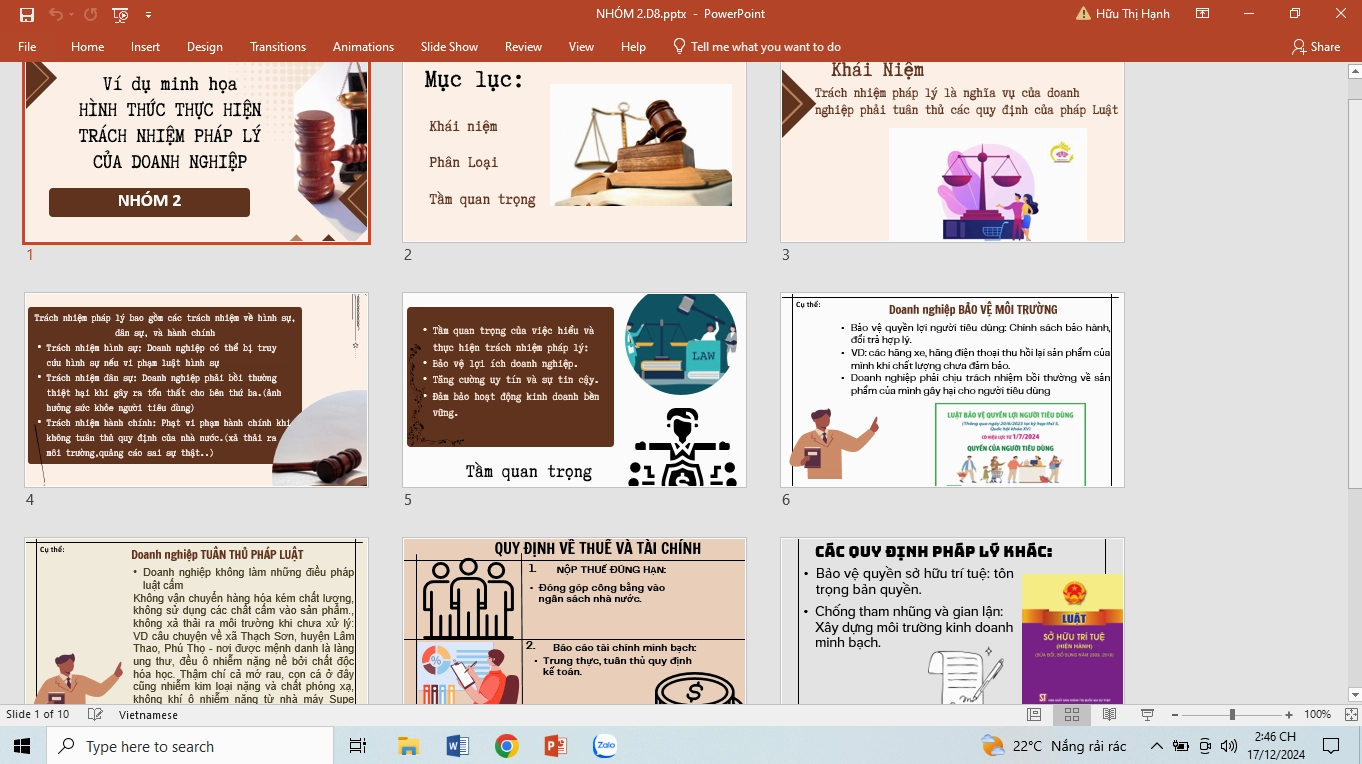The height and width of the screenshot is (764, 1362).
Task: Click Start From Beginning slideshow icon
Action: (121, 14)
